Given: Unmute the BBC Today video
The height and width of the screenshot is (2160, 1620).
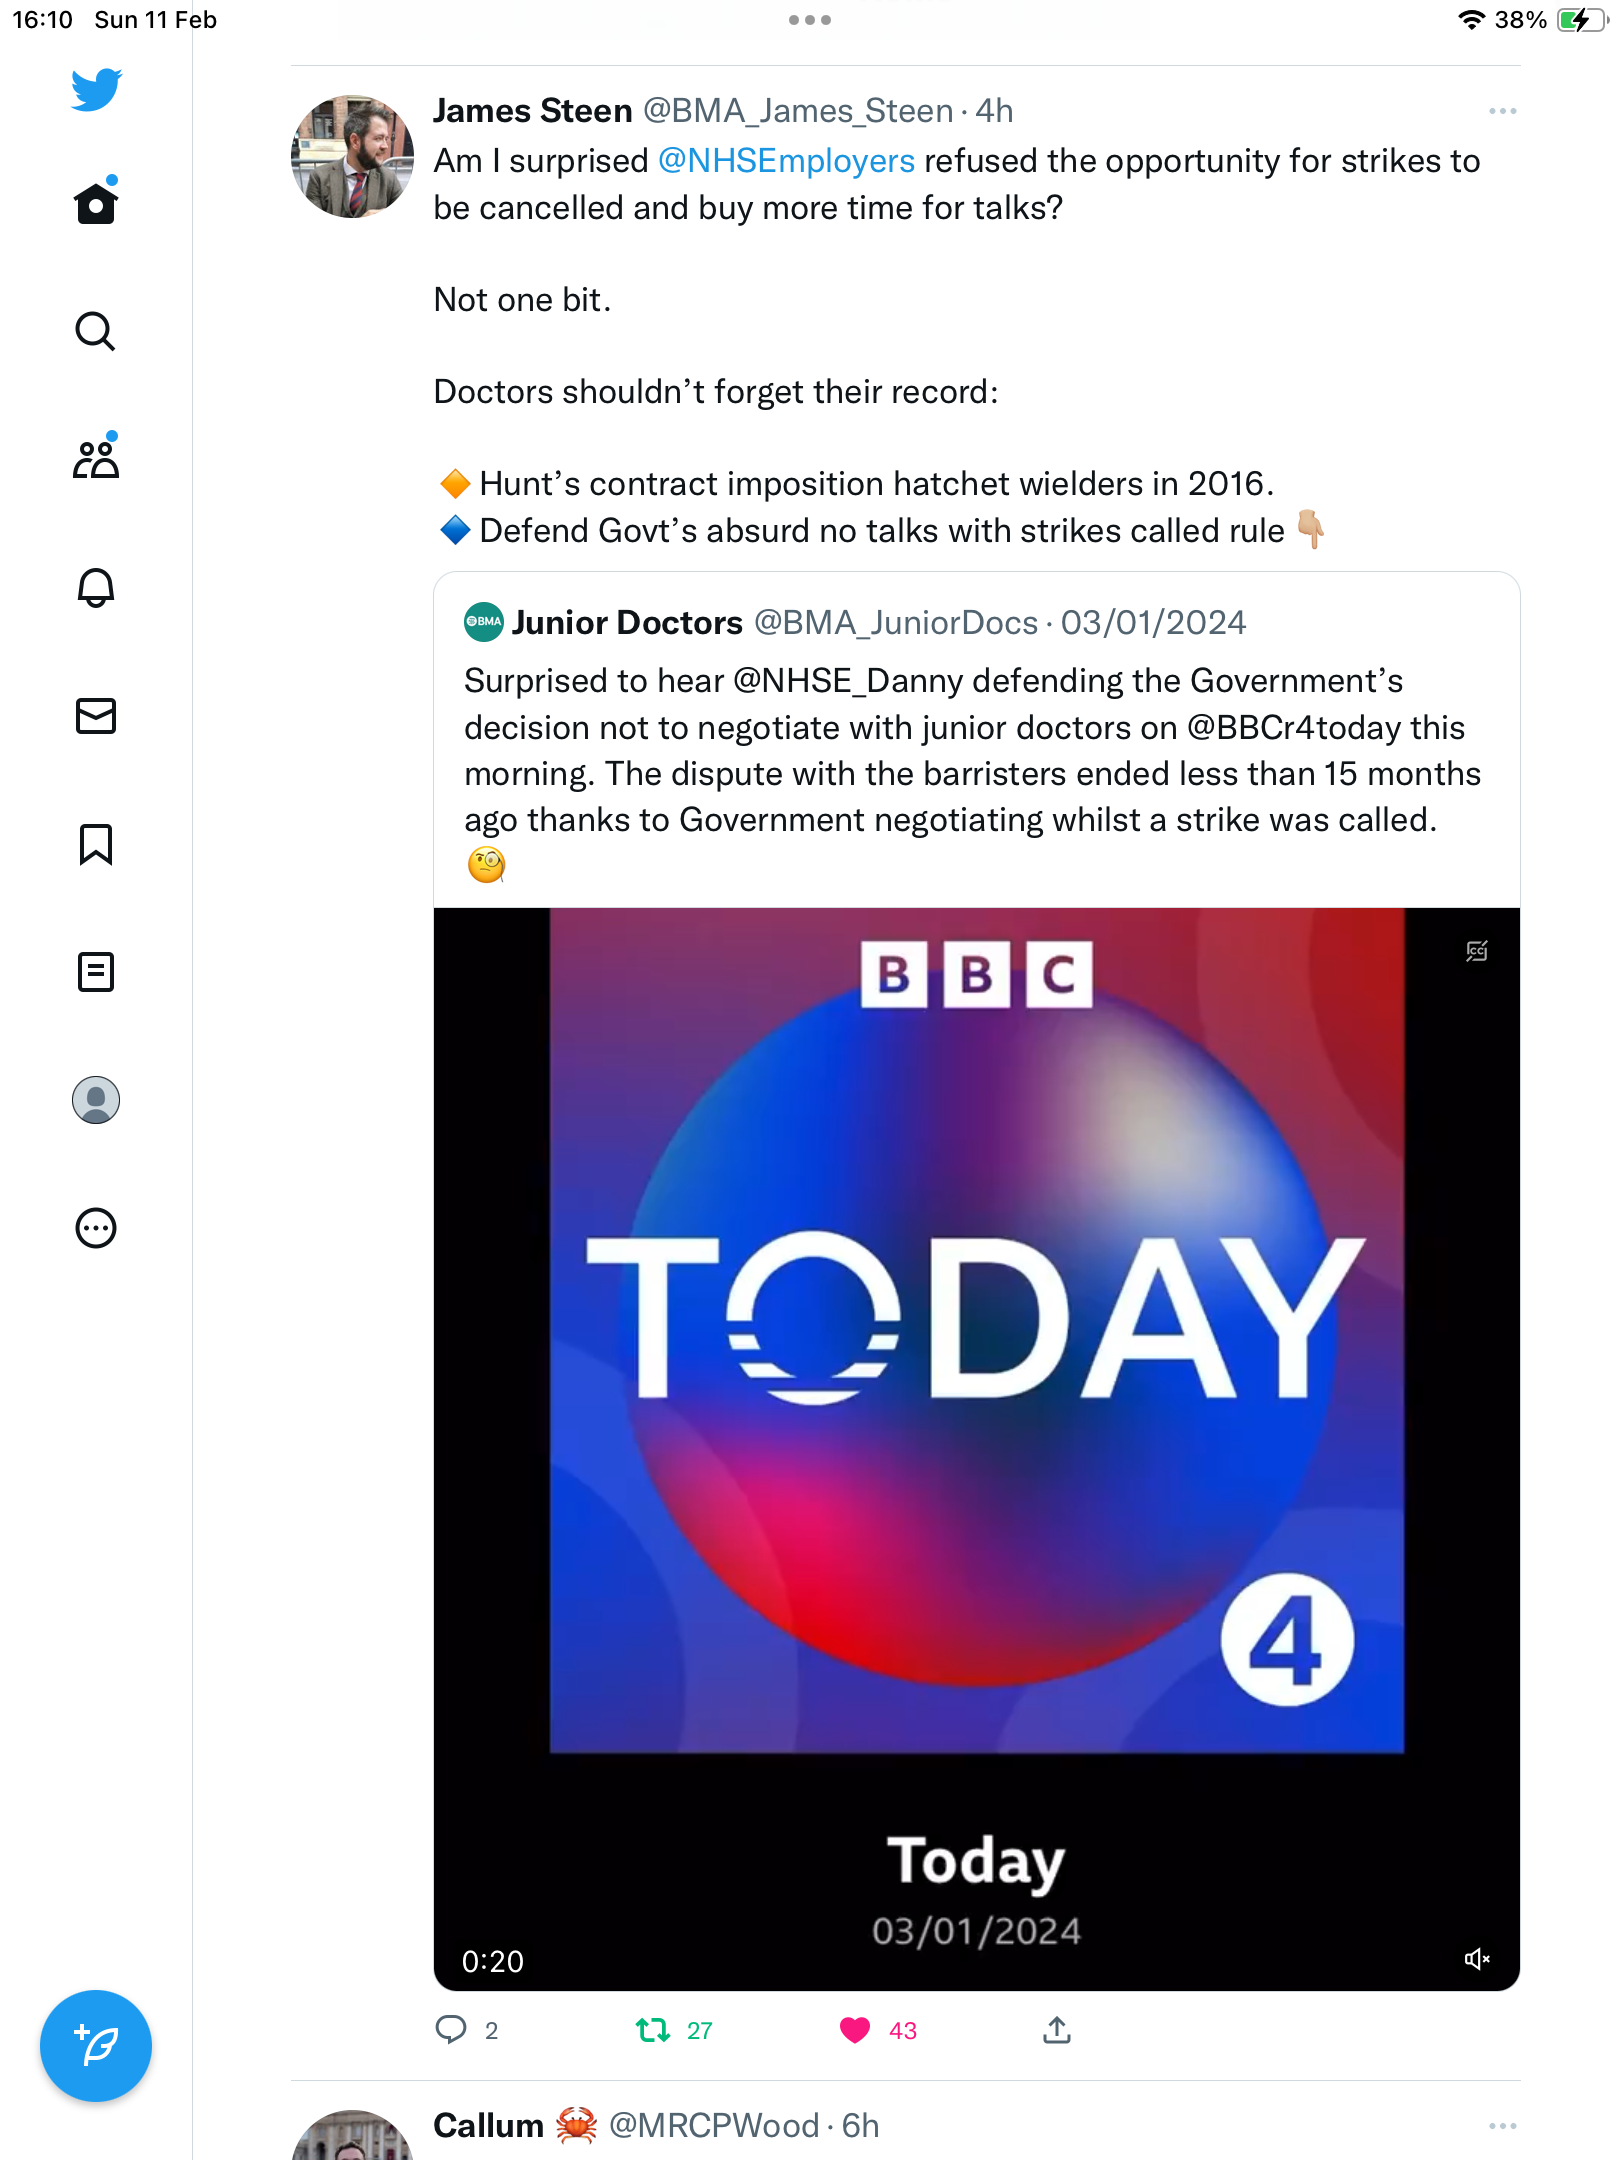Looking at the screenshot, I should pyautogui.click(x=1477, y=1959).
